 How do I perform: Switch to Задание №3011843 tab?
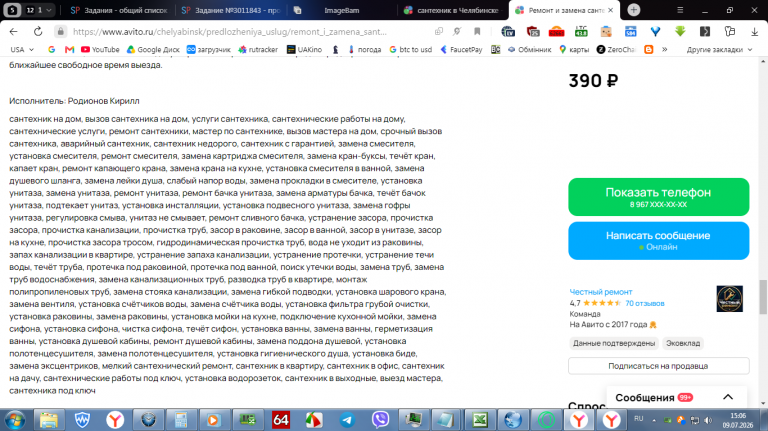pyautogui.click(x=230, y=10)
